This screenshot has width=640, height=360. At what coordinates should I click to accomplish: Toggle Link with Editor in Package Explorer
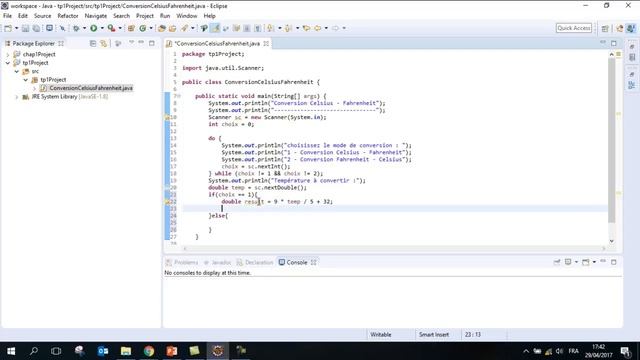click(103, 43)
